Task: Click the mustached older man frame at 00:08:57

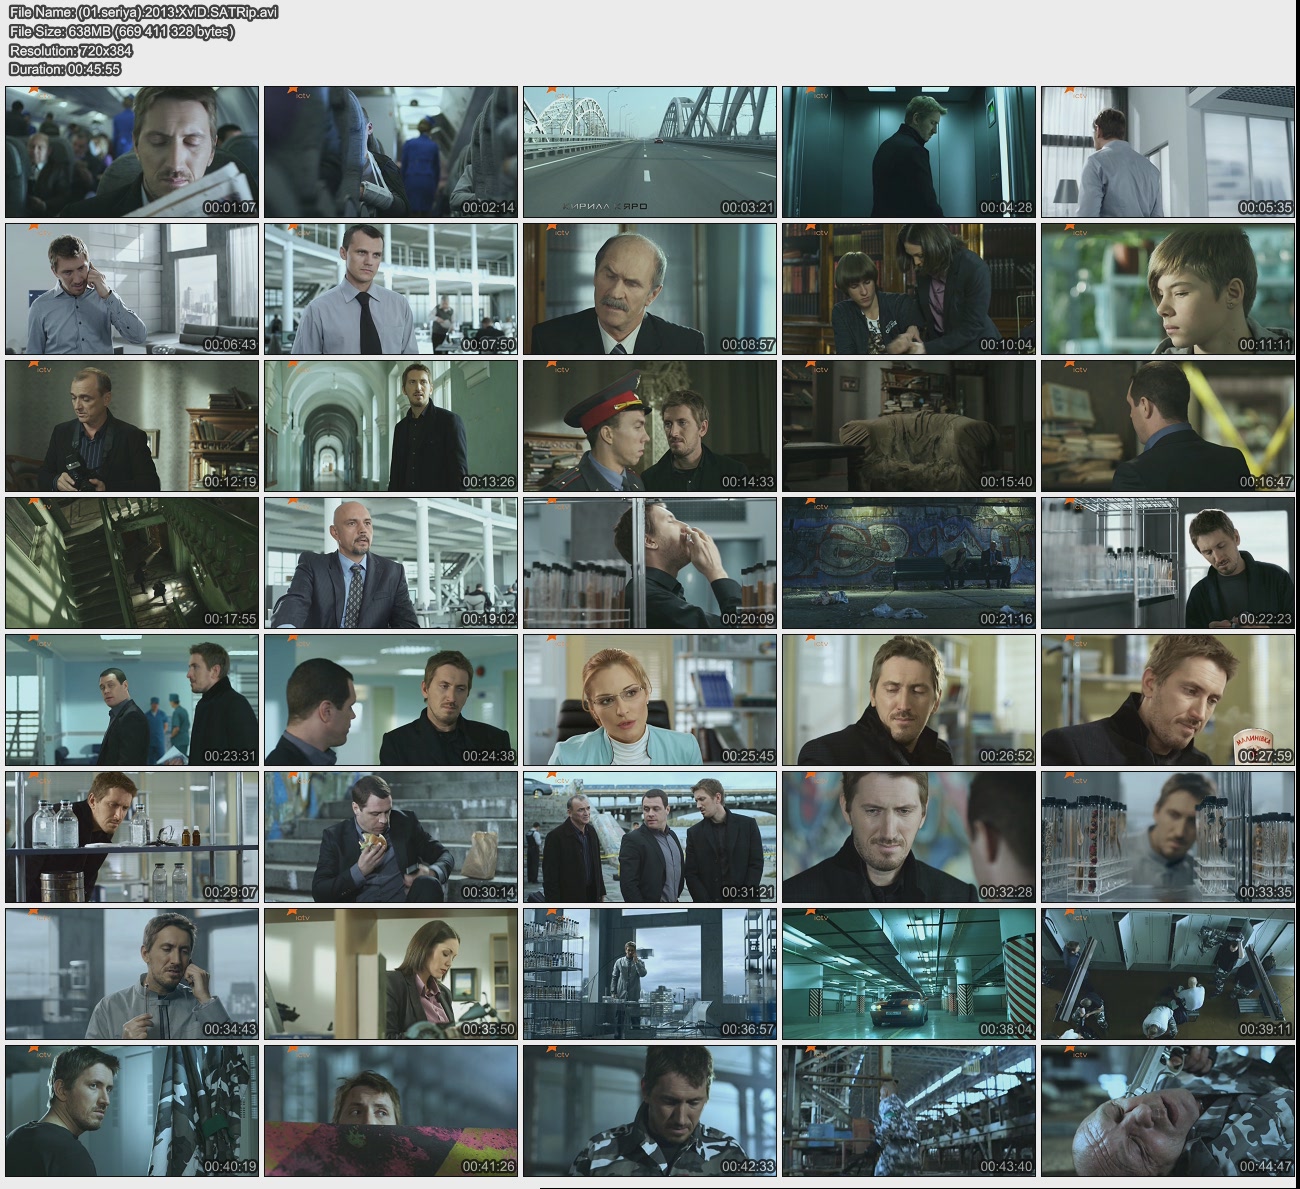Action: coord(650,289)
